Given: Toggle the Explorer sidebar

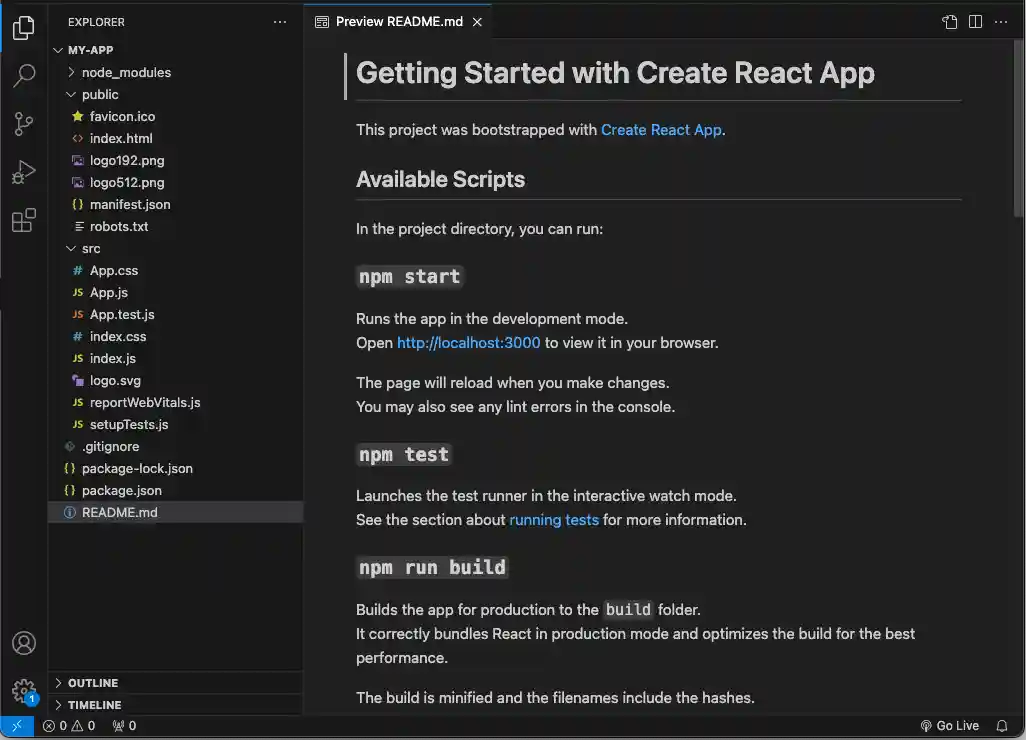Looking at the screenshot, I should 24,28.
